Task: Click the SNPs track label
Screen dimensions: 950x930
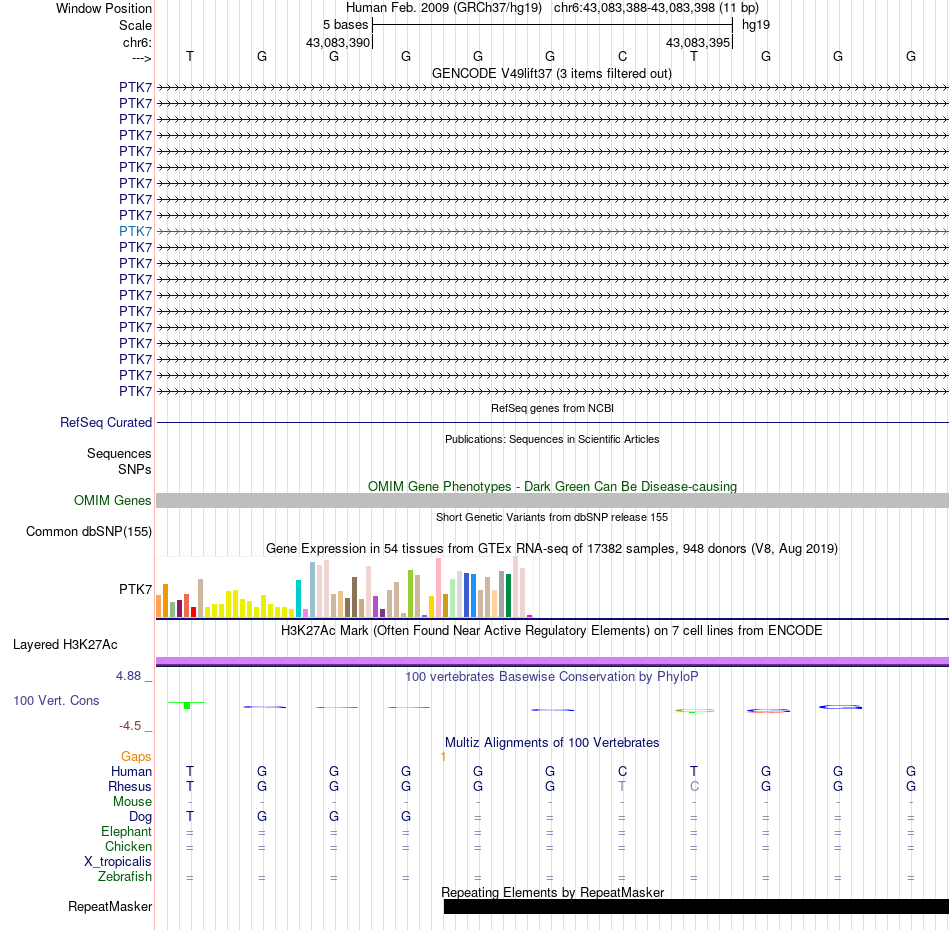Action: (x=135, y=469)
